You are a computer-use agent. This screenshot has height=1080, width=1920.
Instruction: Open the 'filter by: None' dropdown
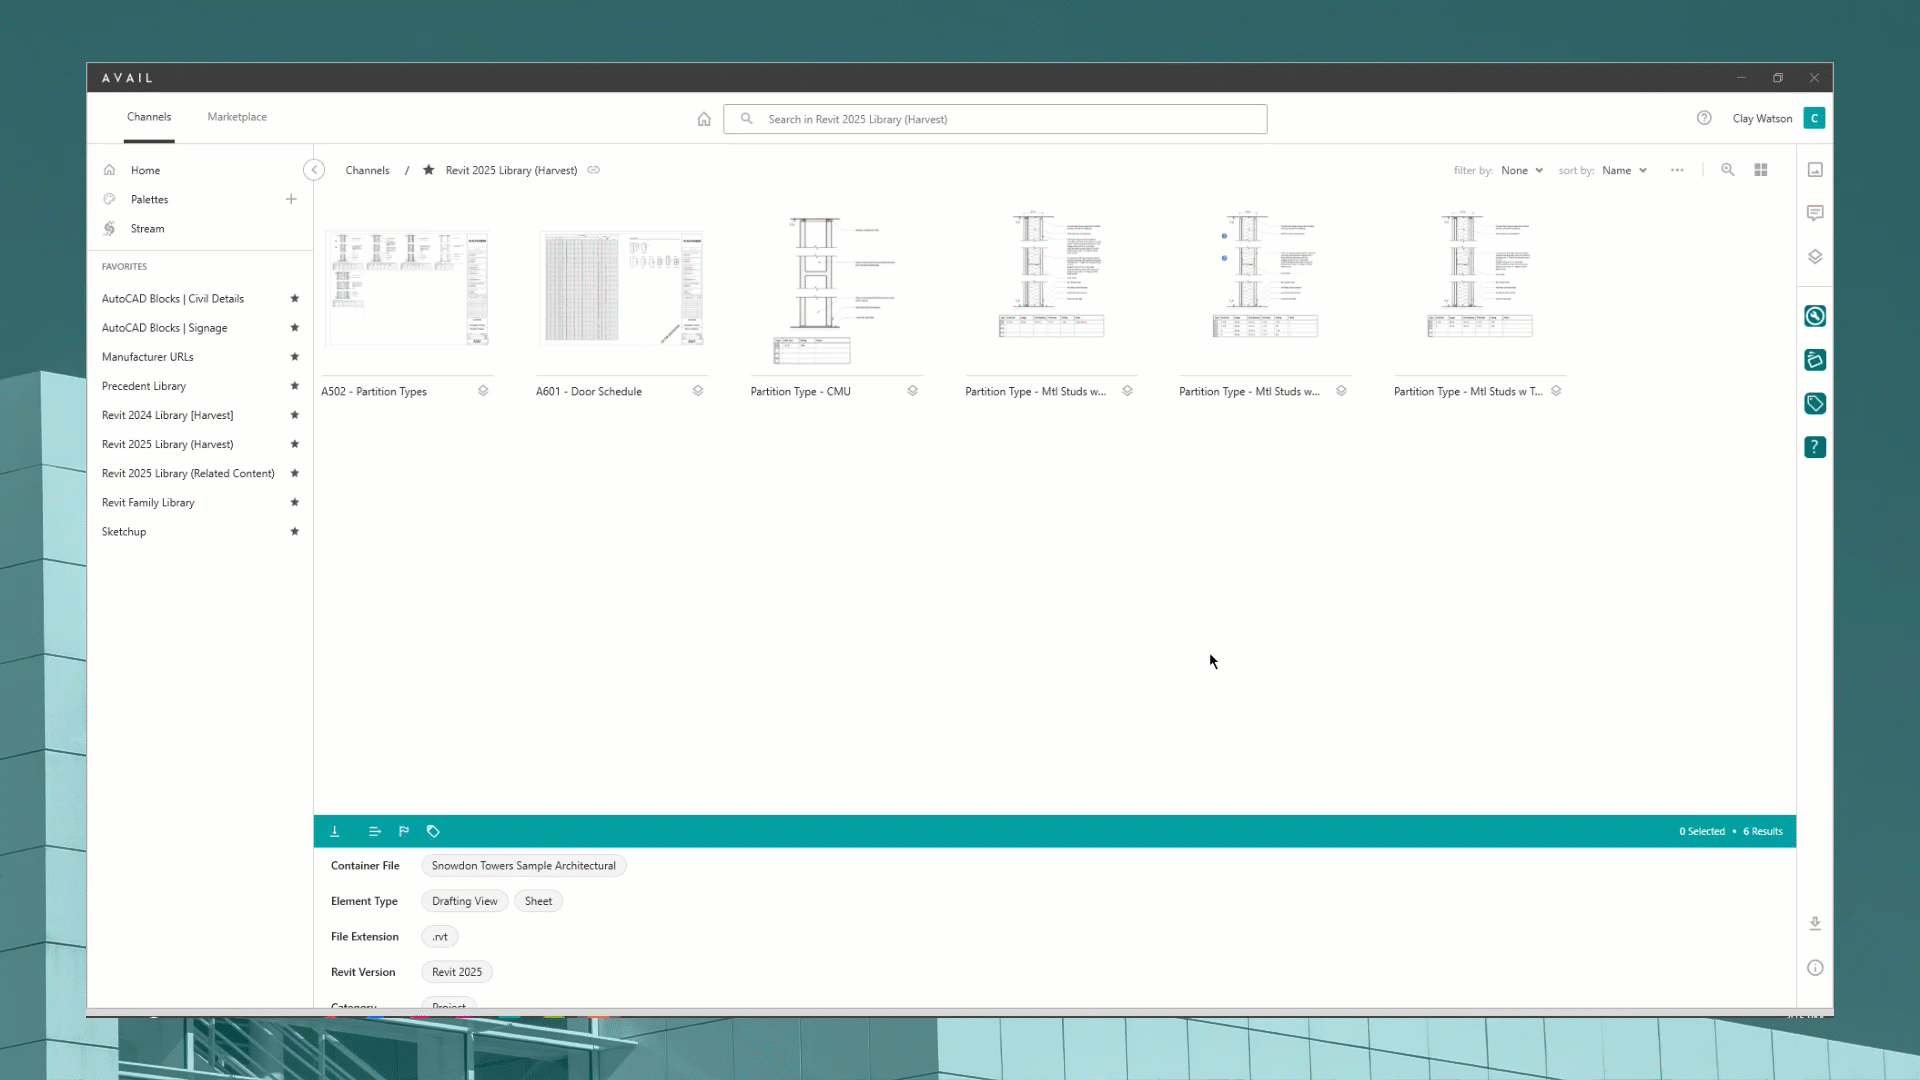pos(1521,170)
